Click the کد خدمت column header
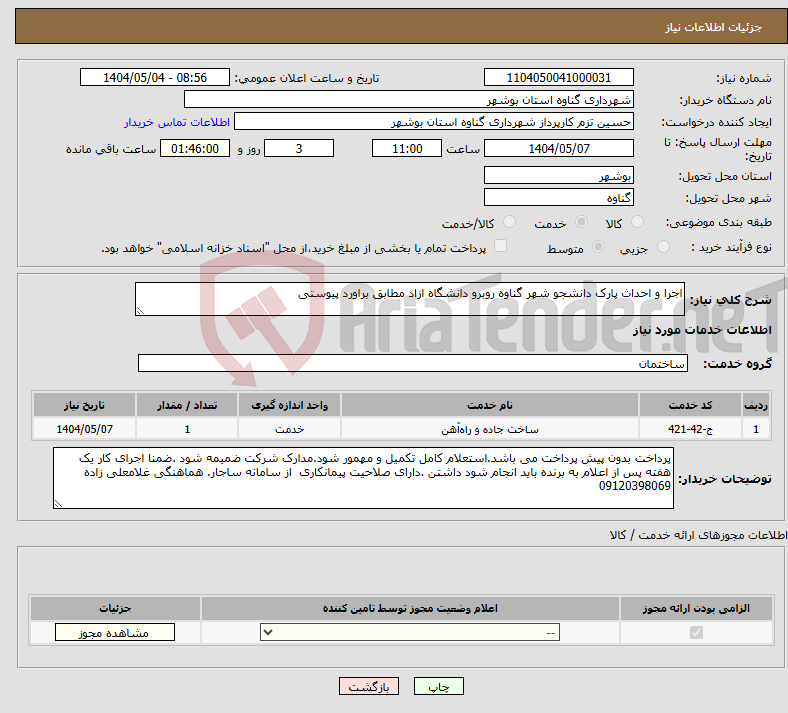 click(x=691, y=405)
